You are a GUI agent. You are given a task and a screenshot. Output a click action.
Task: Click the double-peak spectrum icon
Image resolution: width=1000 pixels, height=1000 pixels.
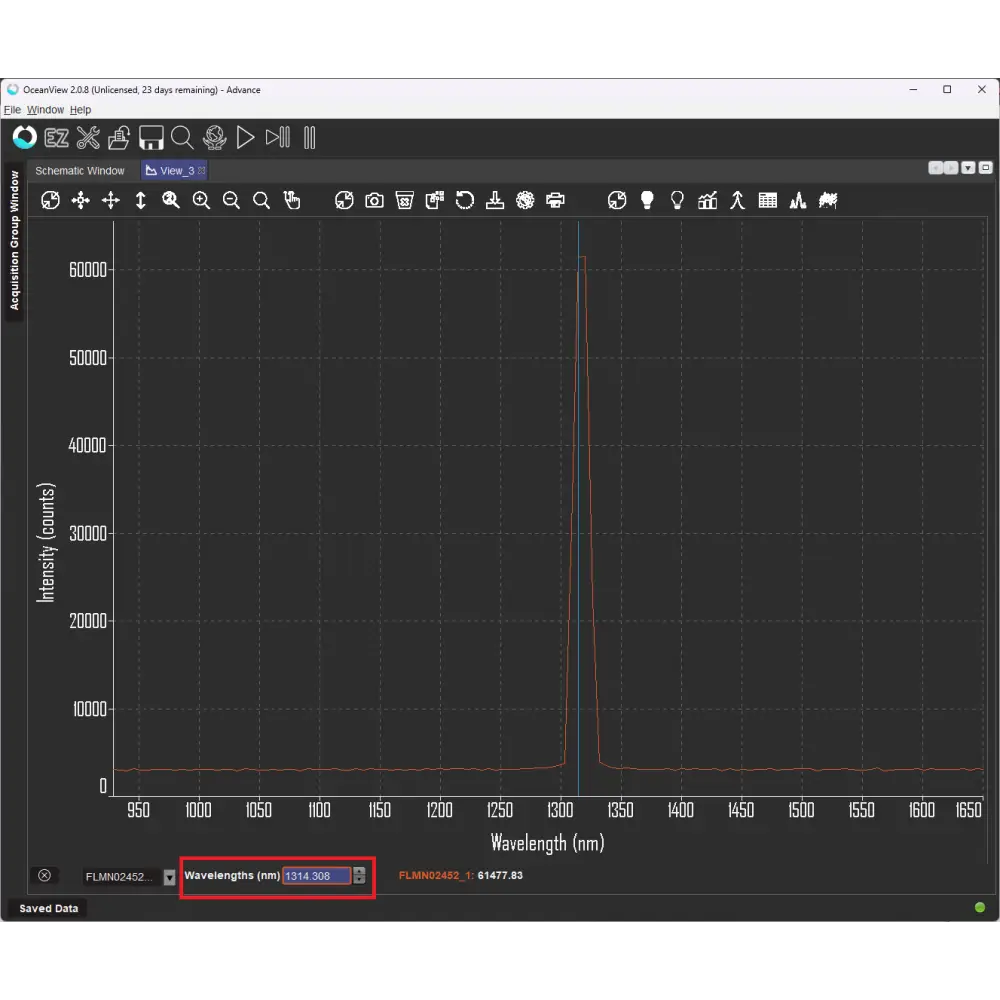[798, 201]
